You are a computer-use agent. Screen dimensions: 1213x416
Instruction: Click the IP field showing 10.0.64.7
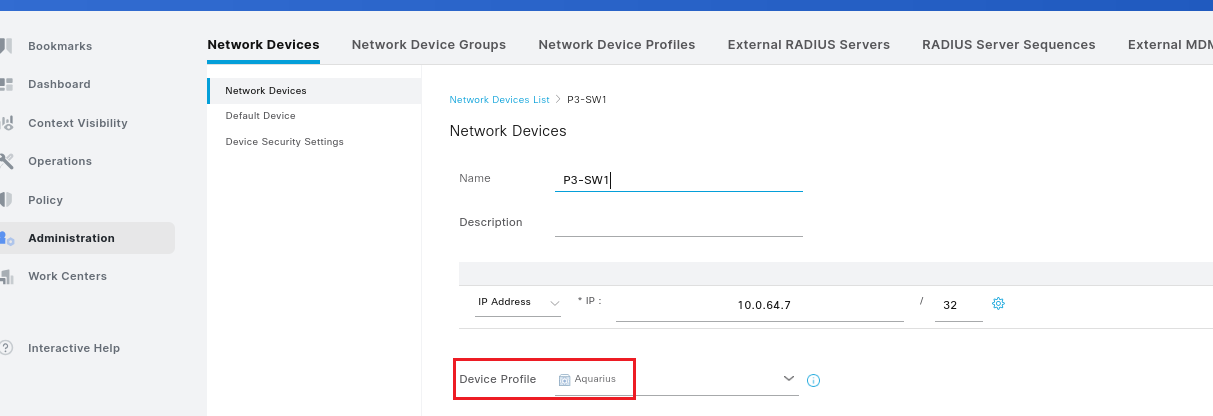pos(760,305)
